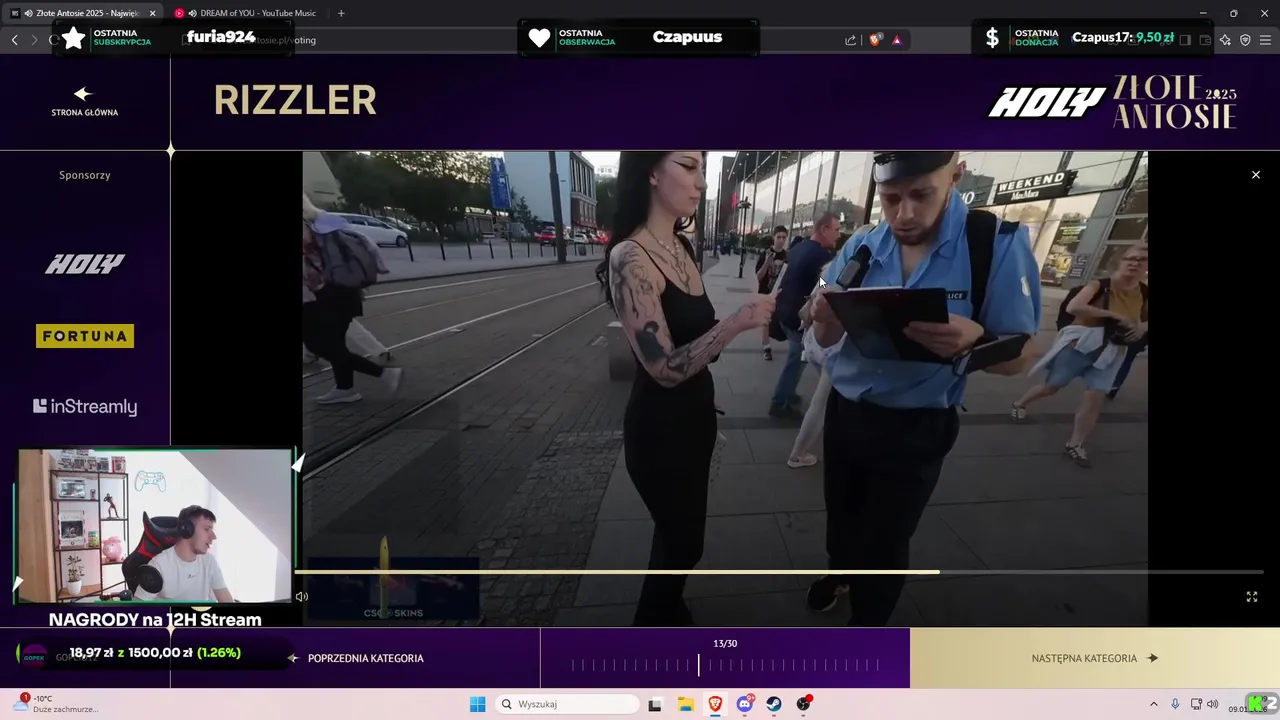Click the microphone tray icon
1280x720 pixels.
pyautogui.click(x=1175, y=704)
